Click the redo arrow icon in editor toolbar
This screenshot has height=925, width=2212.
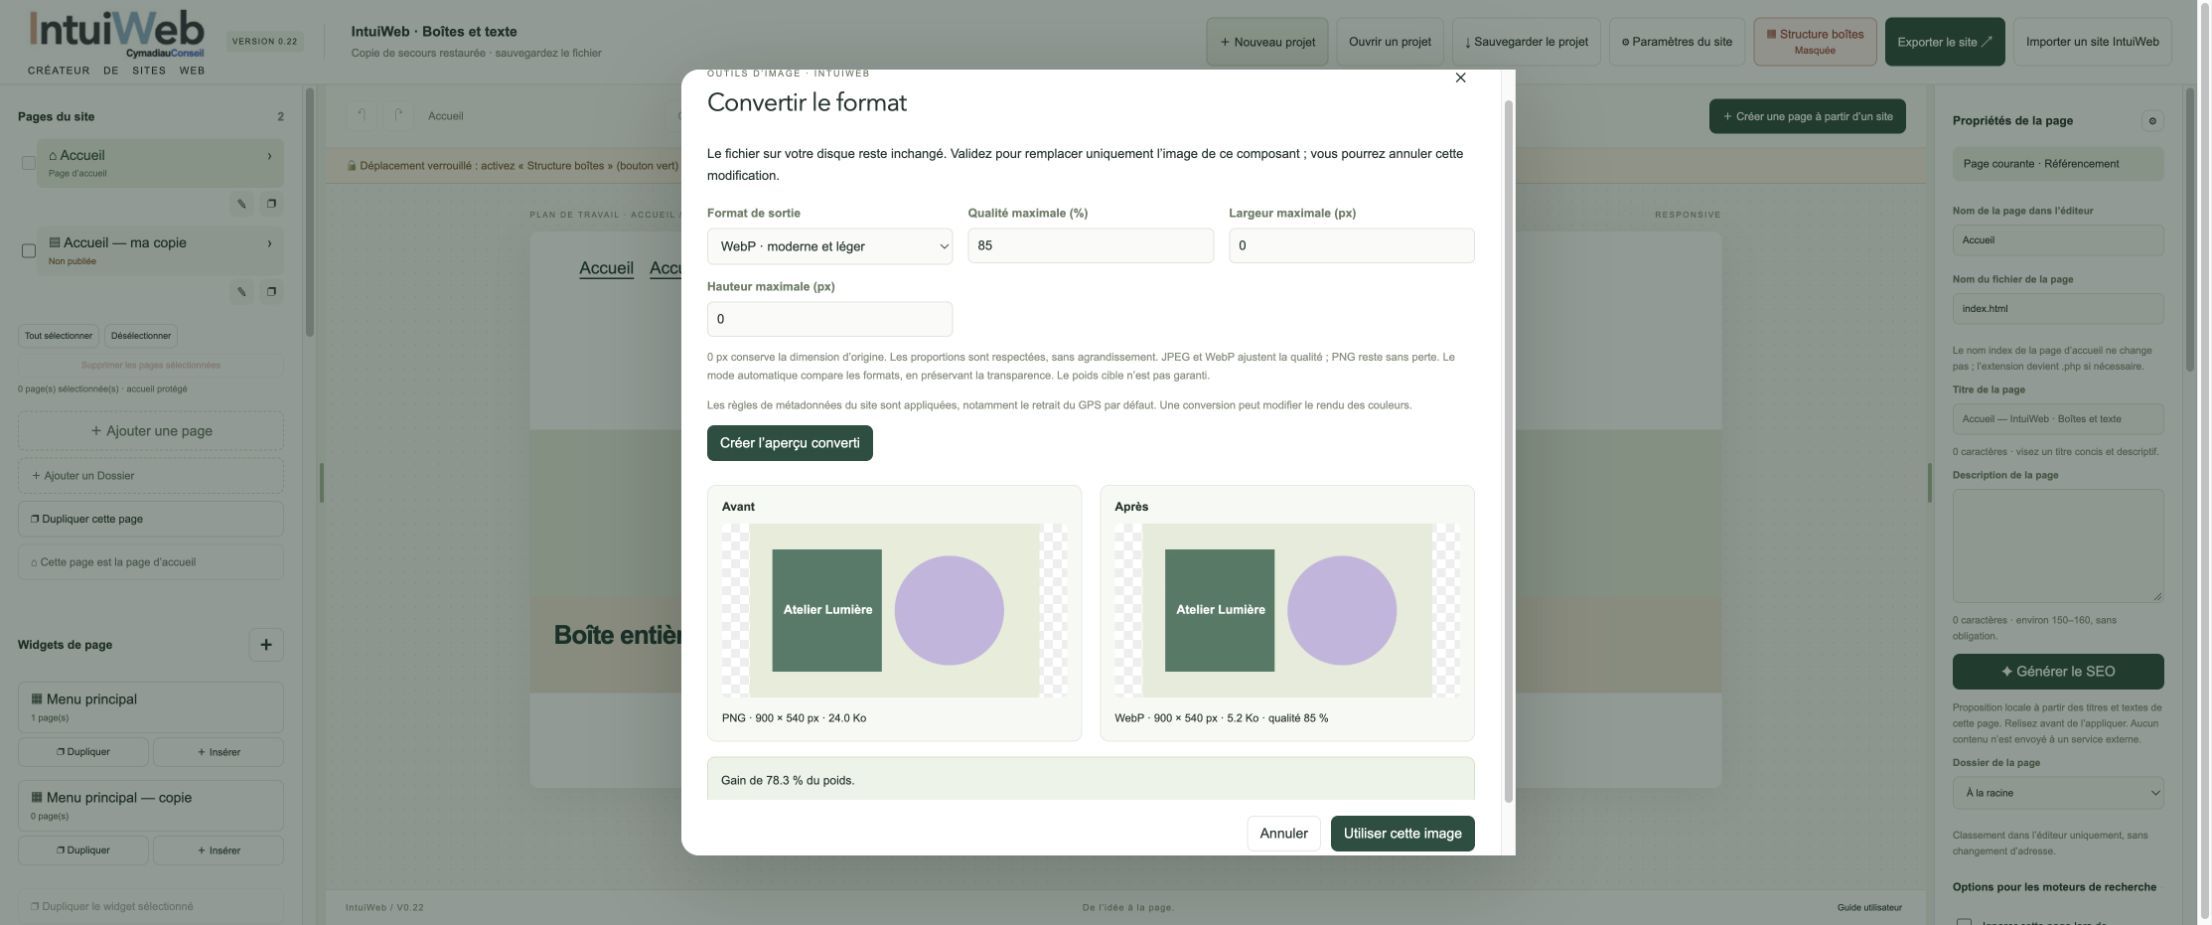[x=399, y=116]
